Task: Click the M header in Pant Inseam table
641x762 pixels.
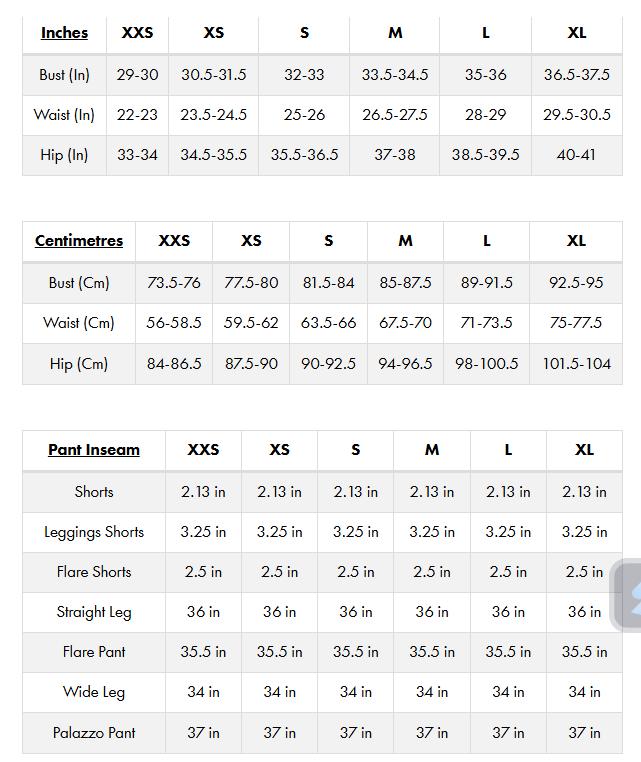Action: [432, 450]
